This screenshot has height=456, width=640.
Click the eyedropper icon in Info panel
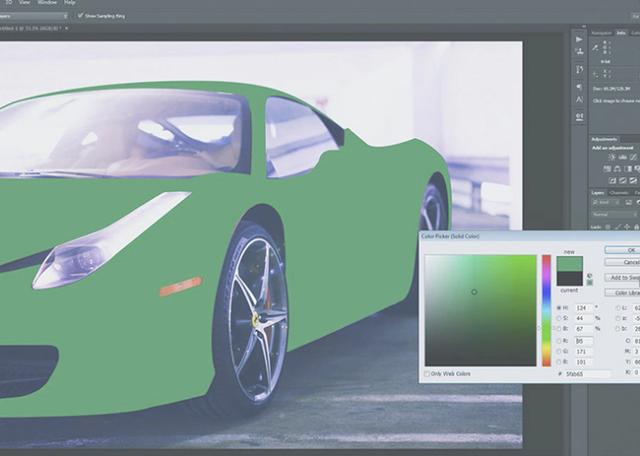click(596, 47)
